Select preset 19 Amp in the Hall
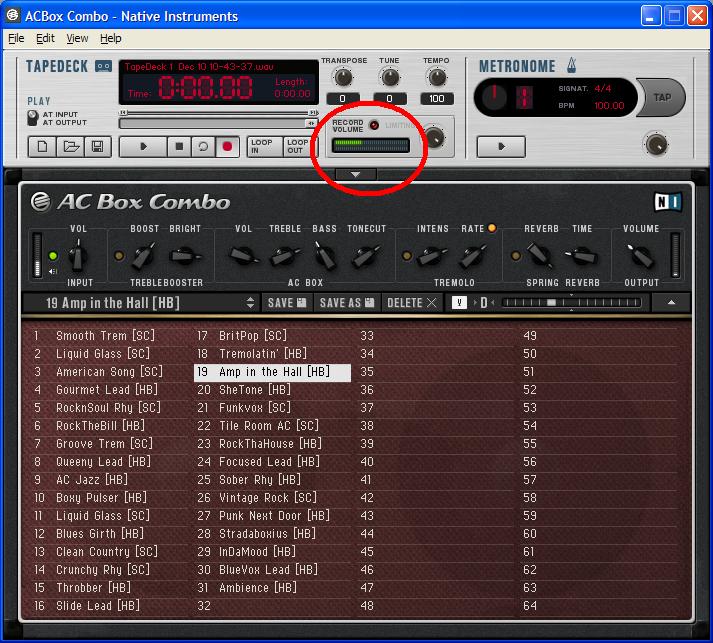The image size is (713, 643). coord(272,372)
